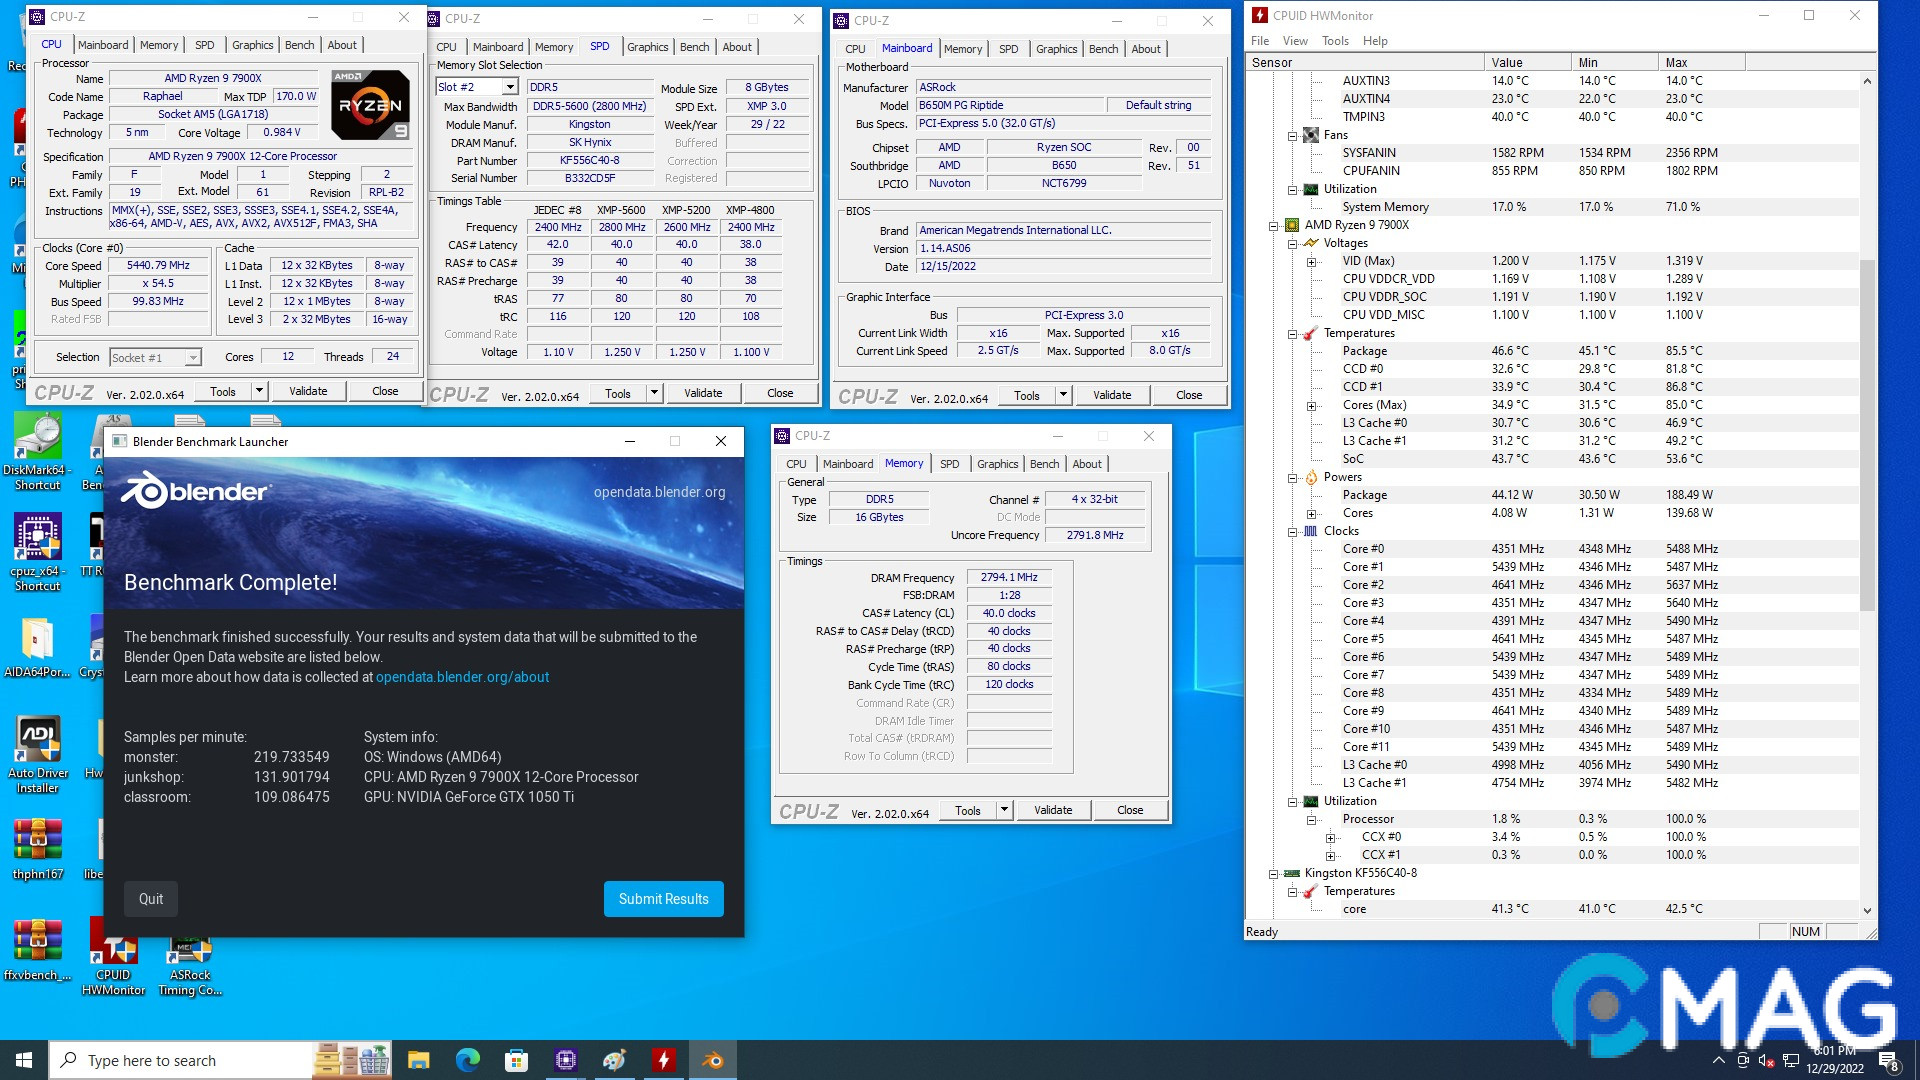Launch ASRock Timing Configurator from desktop
This screenshot has width=1920, height=1080.
pos(190,948)
